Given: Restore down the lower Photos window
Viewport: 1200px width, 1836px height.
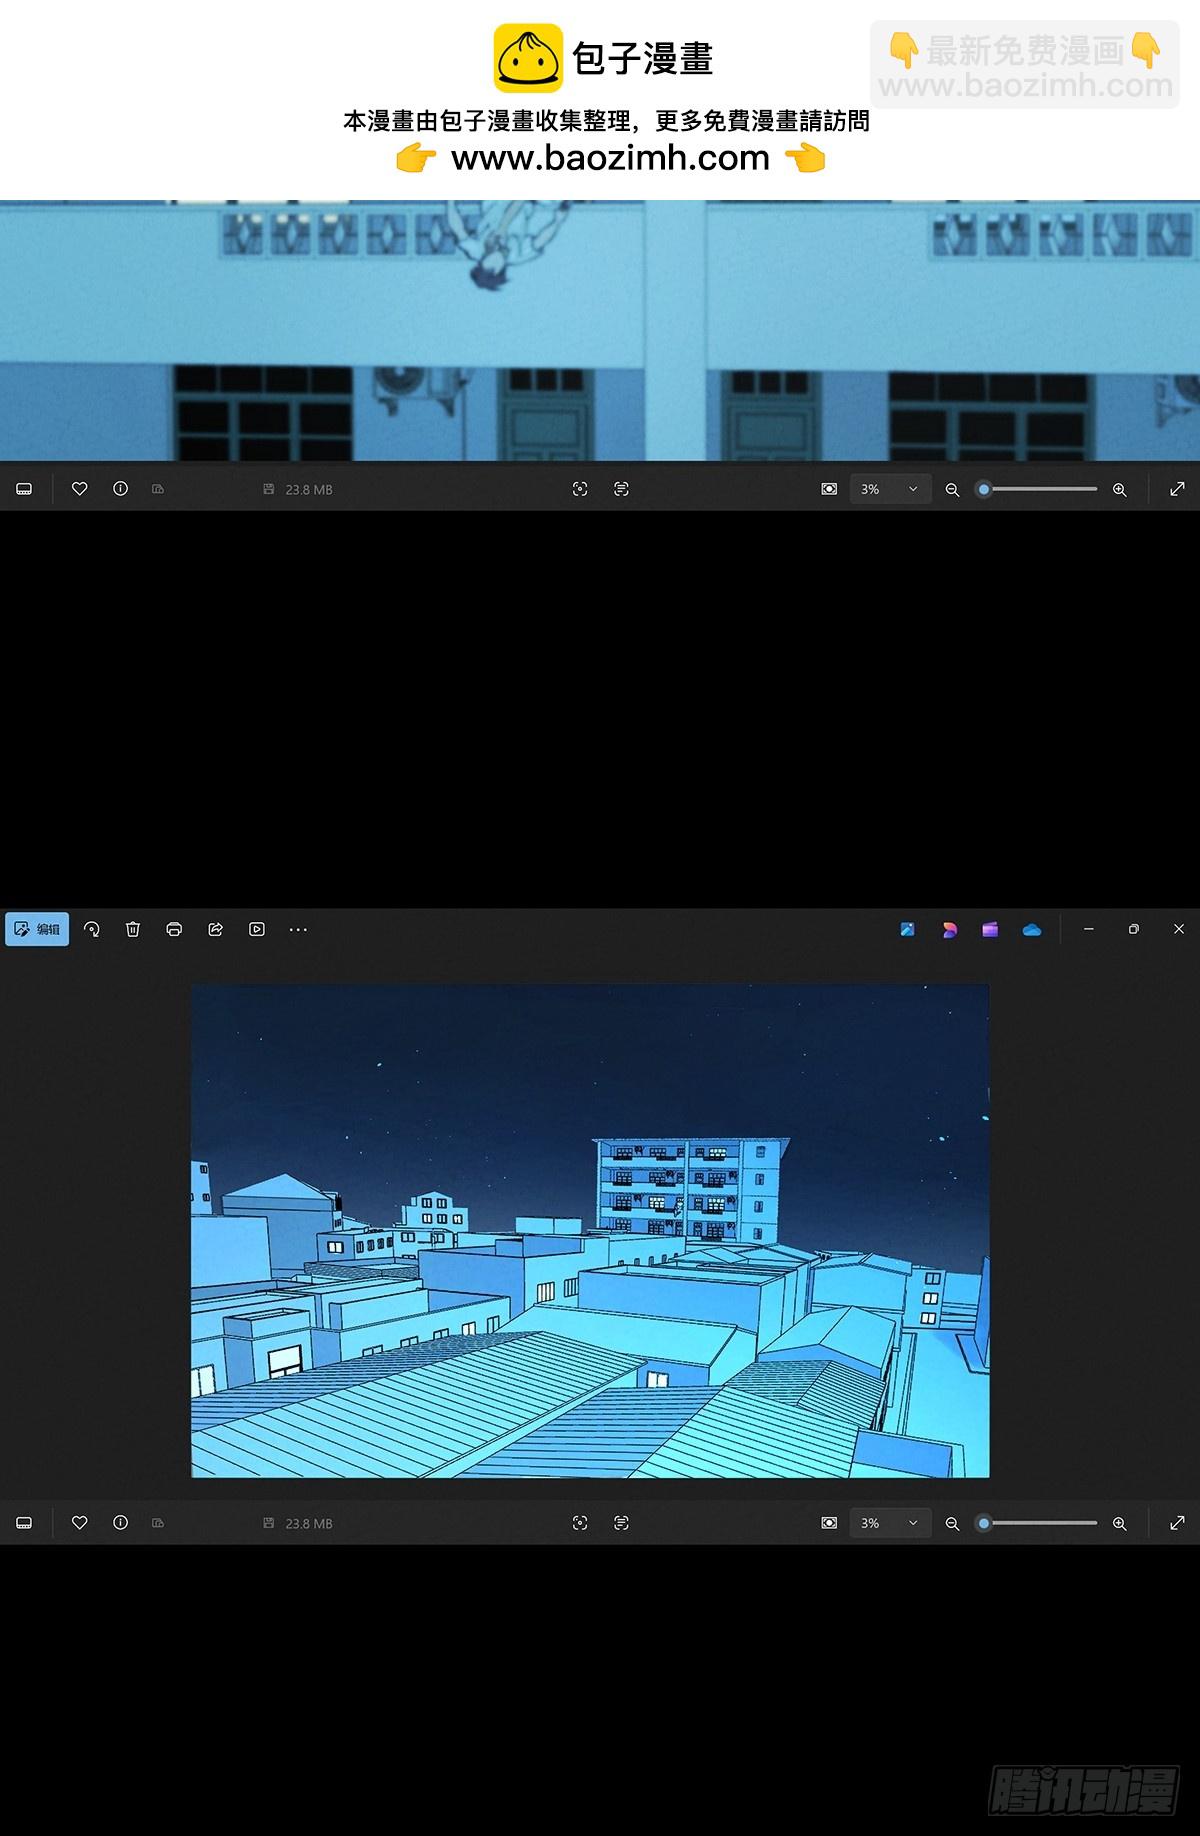Looking at the screenshot, I should pyautogui.click(x=1133, y=929).
